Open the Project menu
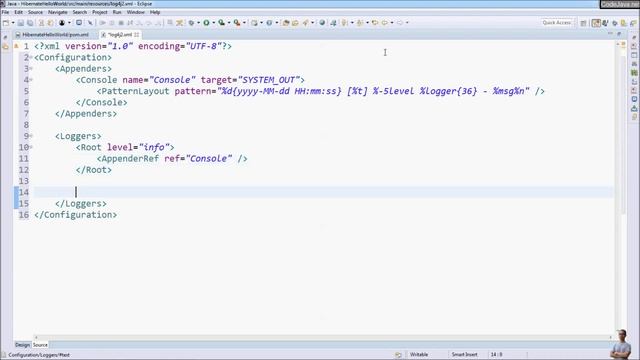This screenshot has height=360, width=640. point(100,12)
